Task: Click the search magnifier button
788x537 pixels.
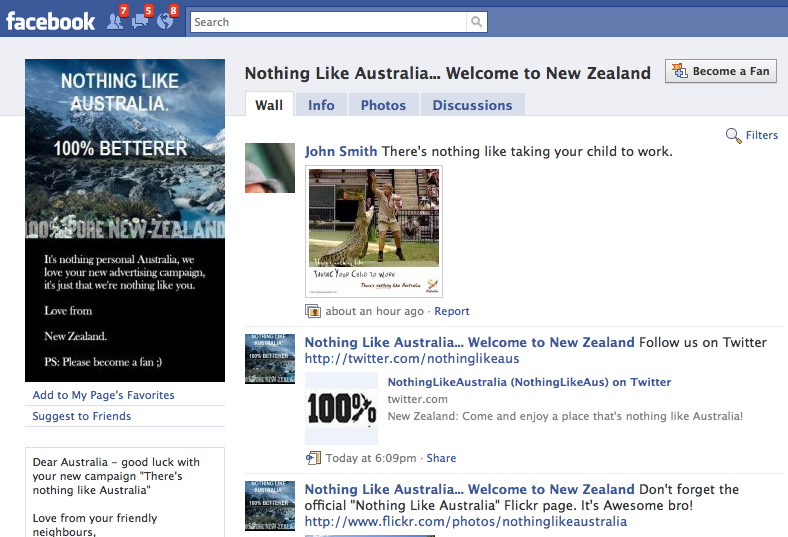Action: [x=476, y=22]
